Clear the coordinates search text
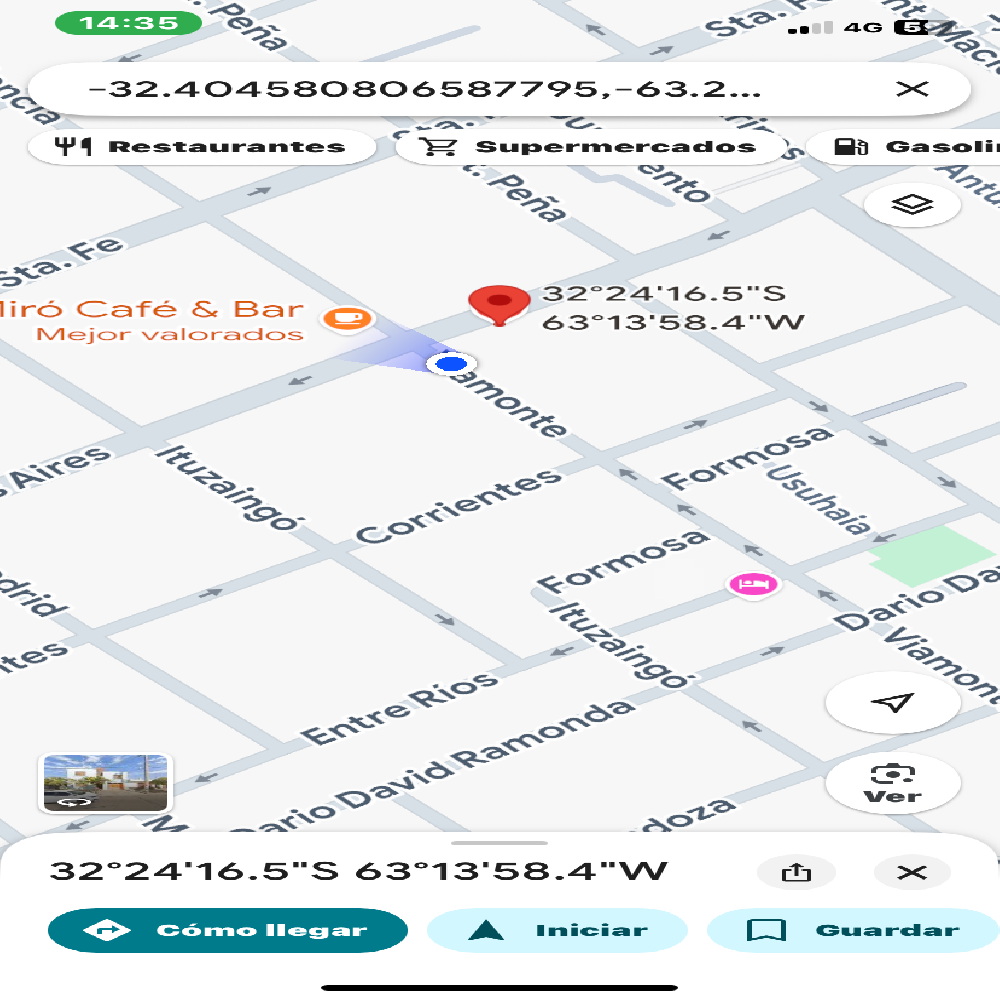Image resolution: width=1000 pixels, height=1000 pixels. pos(912,89)
